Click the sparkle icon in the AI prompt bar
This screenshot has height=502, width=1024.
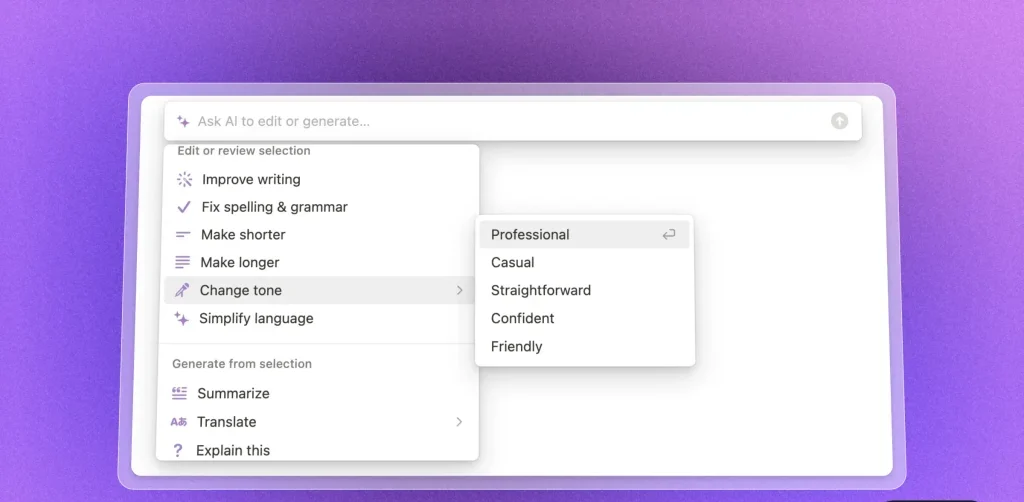coord(183,121)
